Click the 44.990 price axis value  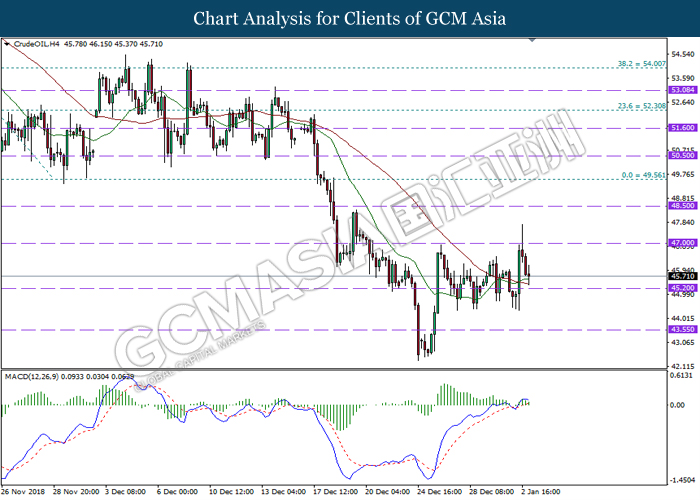coord(683,295)
